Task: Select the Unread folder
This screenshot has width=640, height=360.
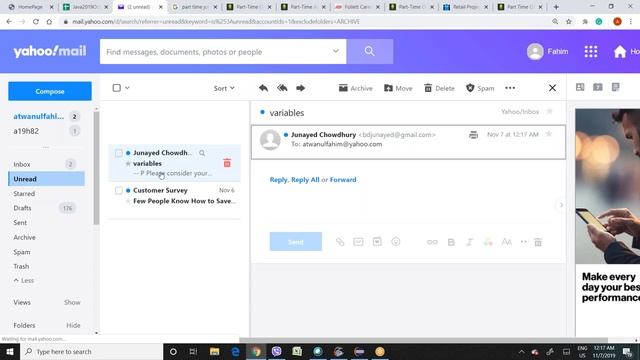Action: click(46, 179)
